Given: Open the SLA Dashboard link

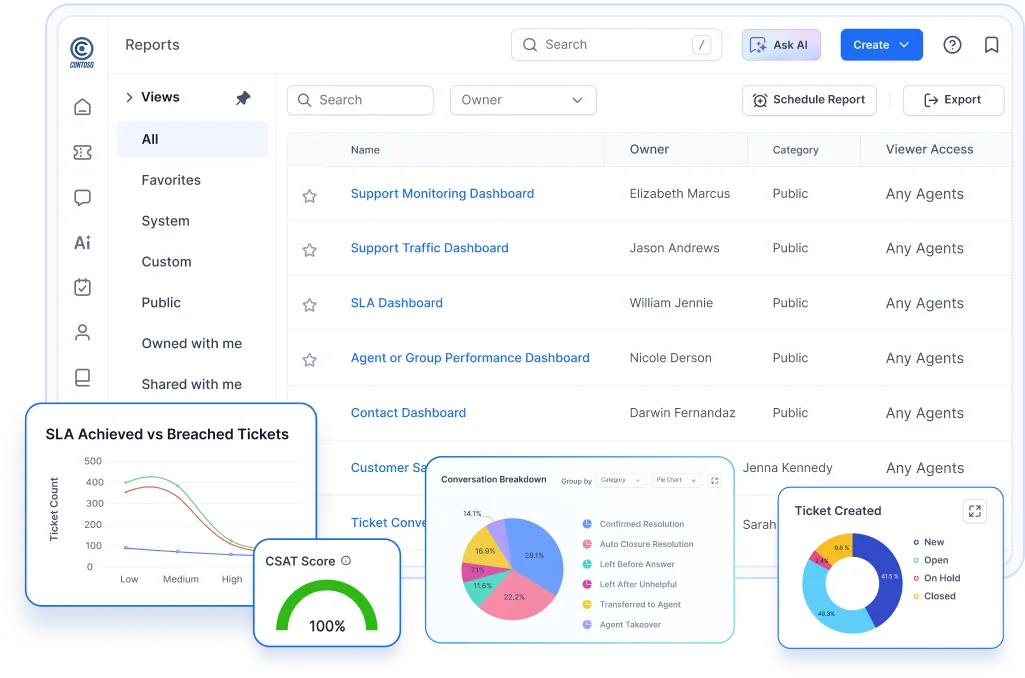Looking at the screenshot, I should [397, 303].
